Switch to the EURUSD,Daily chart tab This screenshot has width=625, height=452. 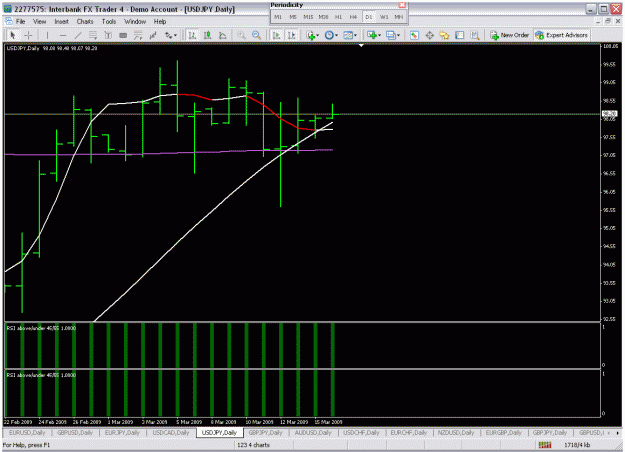tap(27, 433)
